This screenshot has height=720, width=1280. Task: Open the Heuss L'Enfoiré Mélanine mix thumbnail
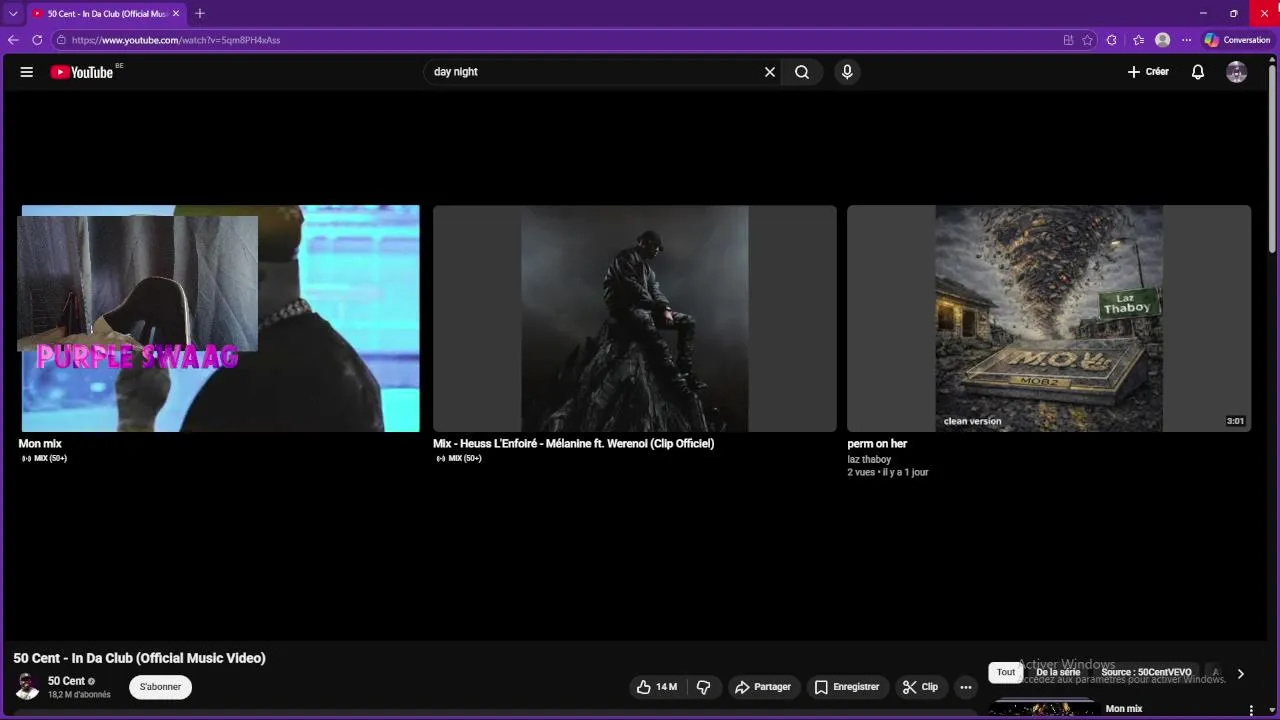(x=635, y=318)
